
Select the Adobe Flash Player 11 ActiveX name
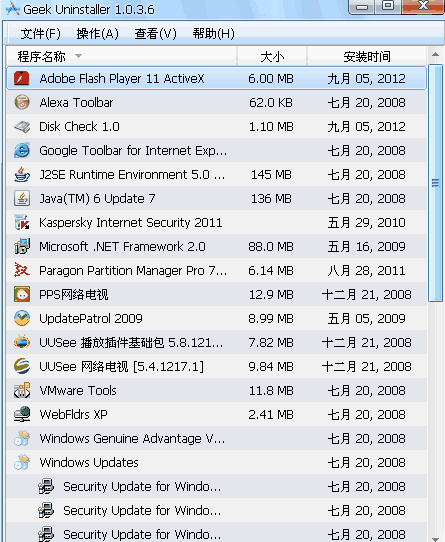pyautogui.click(x=122, y=78)
